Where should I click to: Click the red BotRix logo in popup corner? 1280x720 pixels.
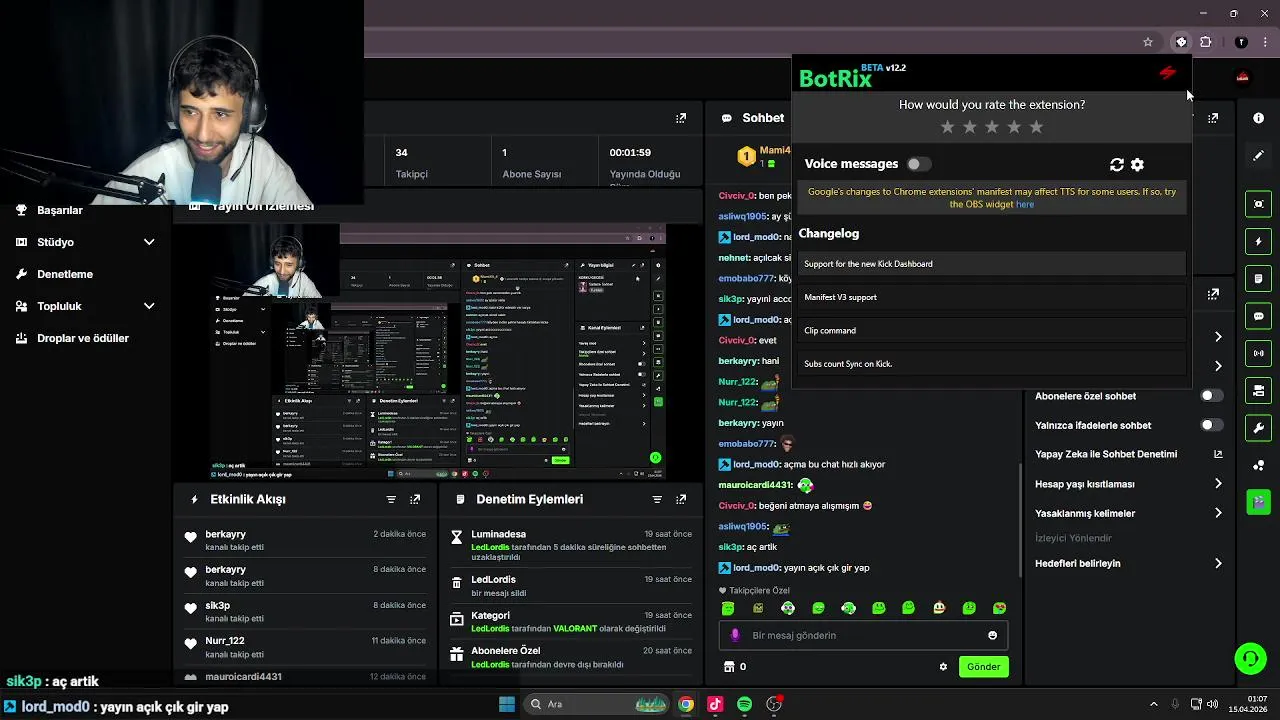pos(1167,72)
